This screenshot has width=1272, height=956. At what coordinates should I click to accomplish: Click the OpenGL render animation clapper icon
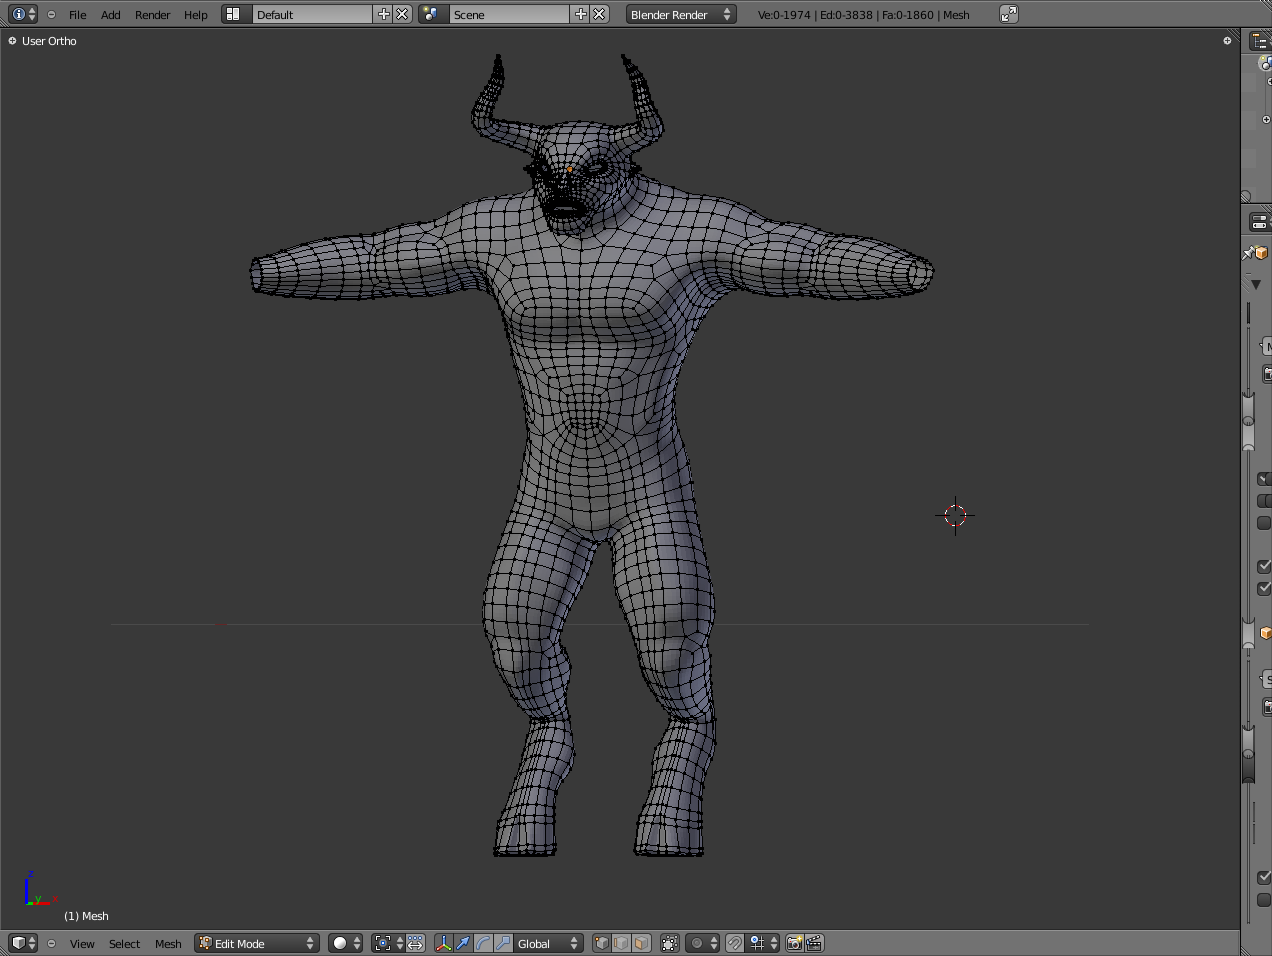(814, 943)
